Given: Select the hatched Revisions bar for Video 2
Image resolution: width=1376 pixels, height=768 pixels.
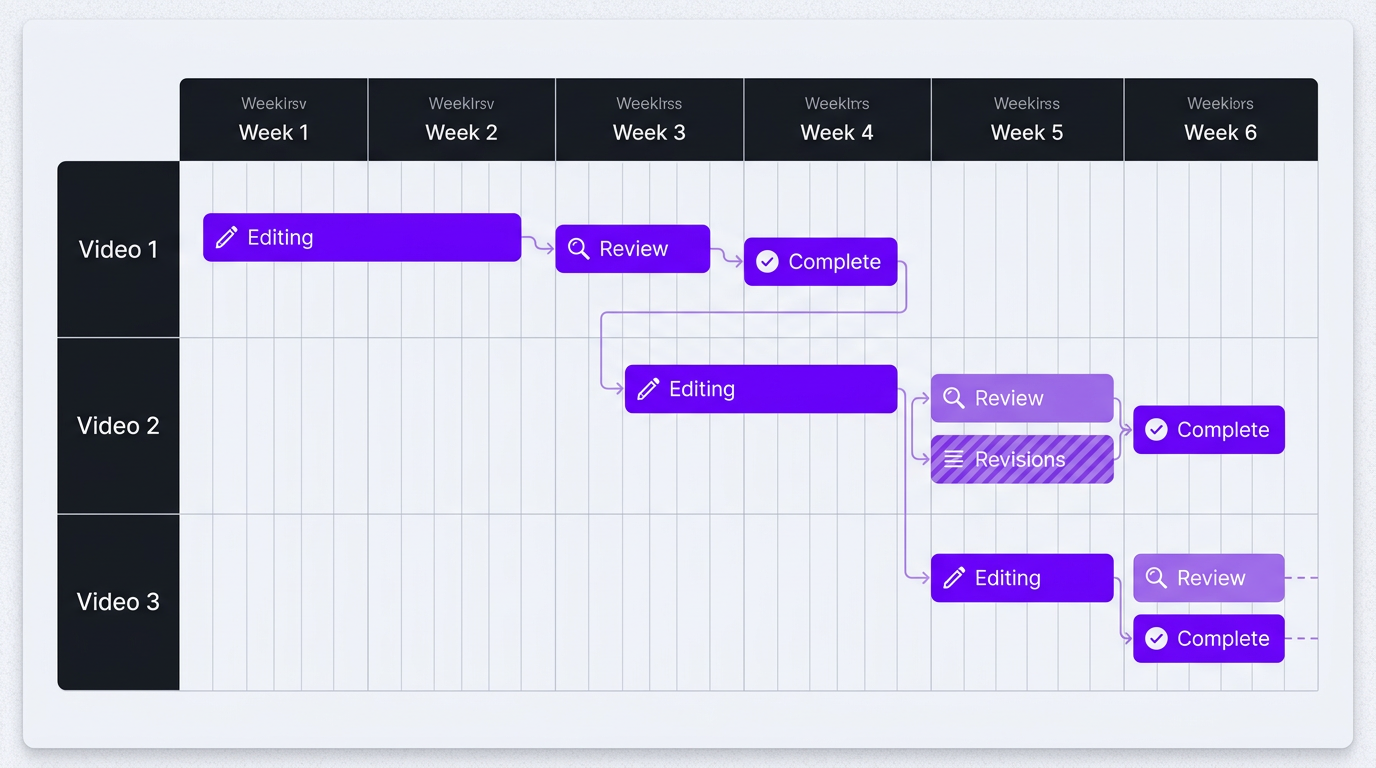Looking at the screenshot, I should pos(1022,459).
